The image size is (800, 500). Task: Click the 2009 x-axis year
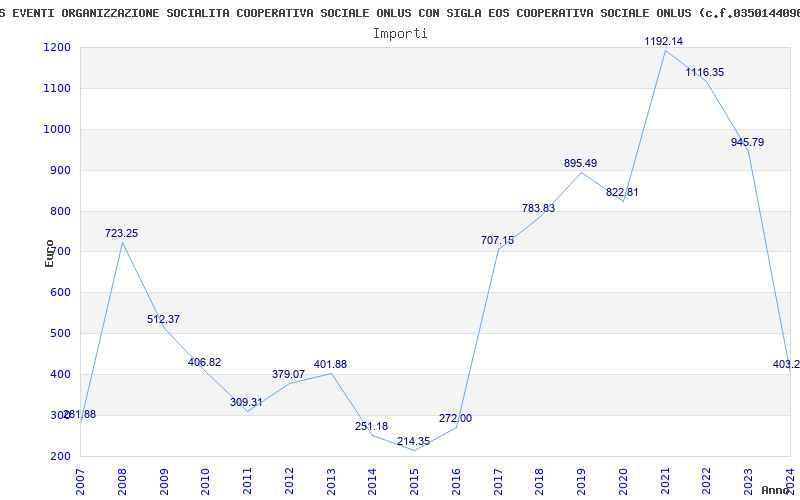point(164,482)
